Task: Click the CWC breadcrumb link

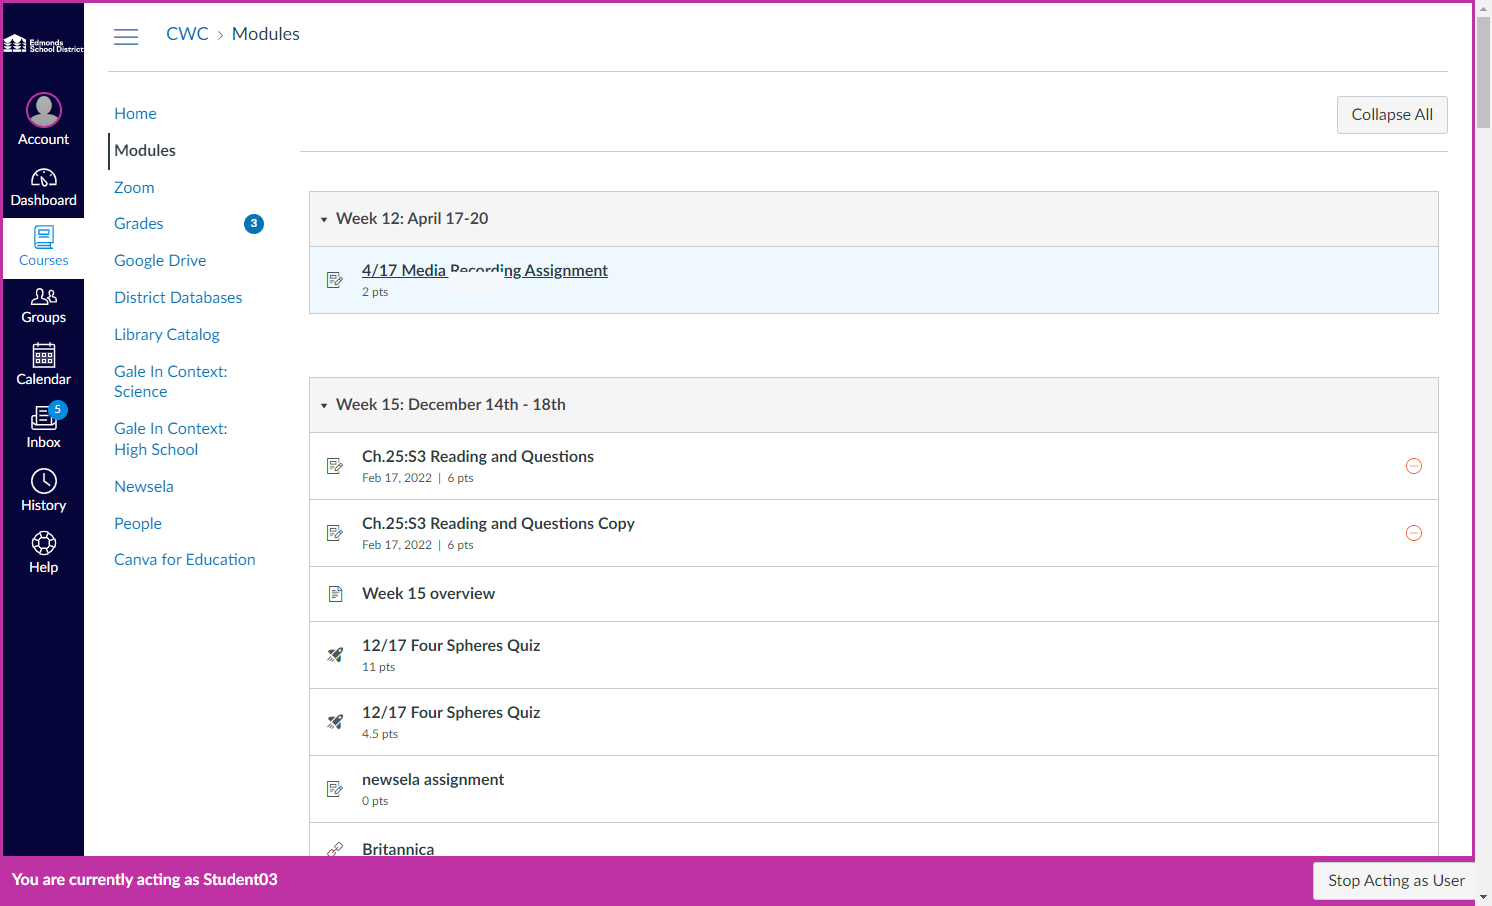Action: [x=187, y=34]
